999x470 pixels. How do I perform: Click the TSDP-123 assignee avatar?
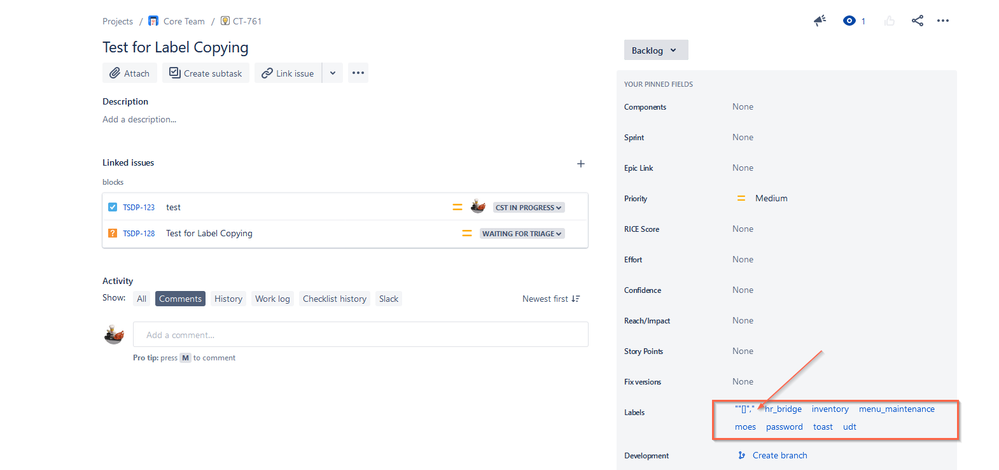click(478, 206)
